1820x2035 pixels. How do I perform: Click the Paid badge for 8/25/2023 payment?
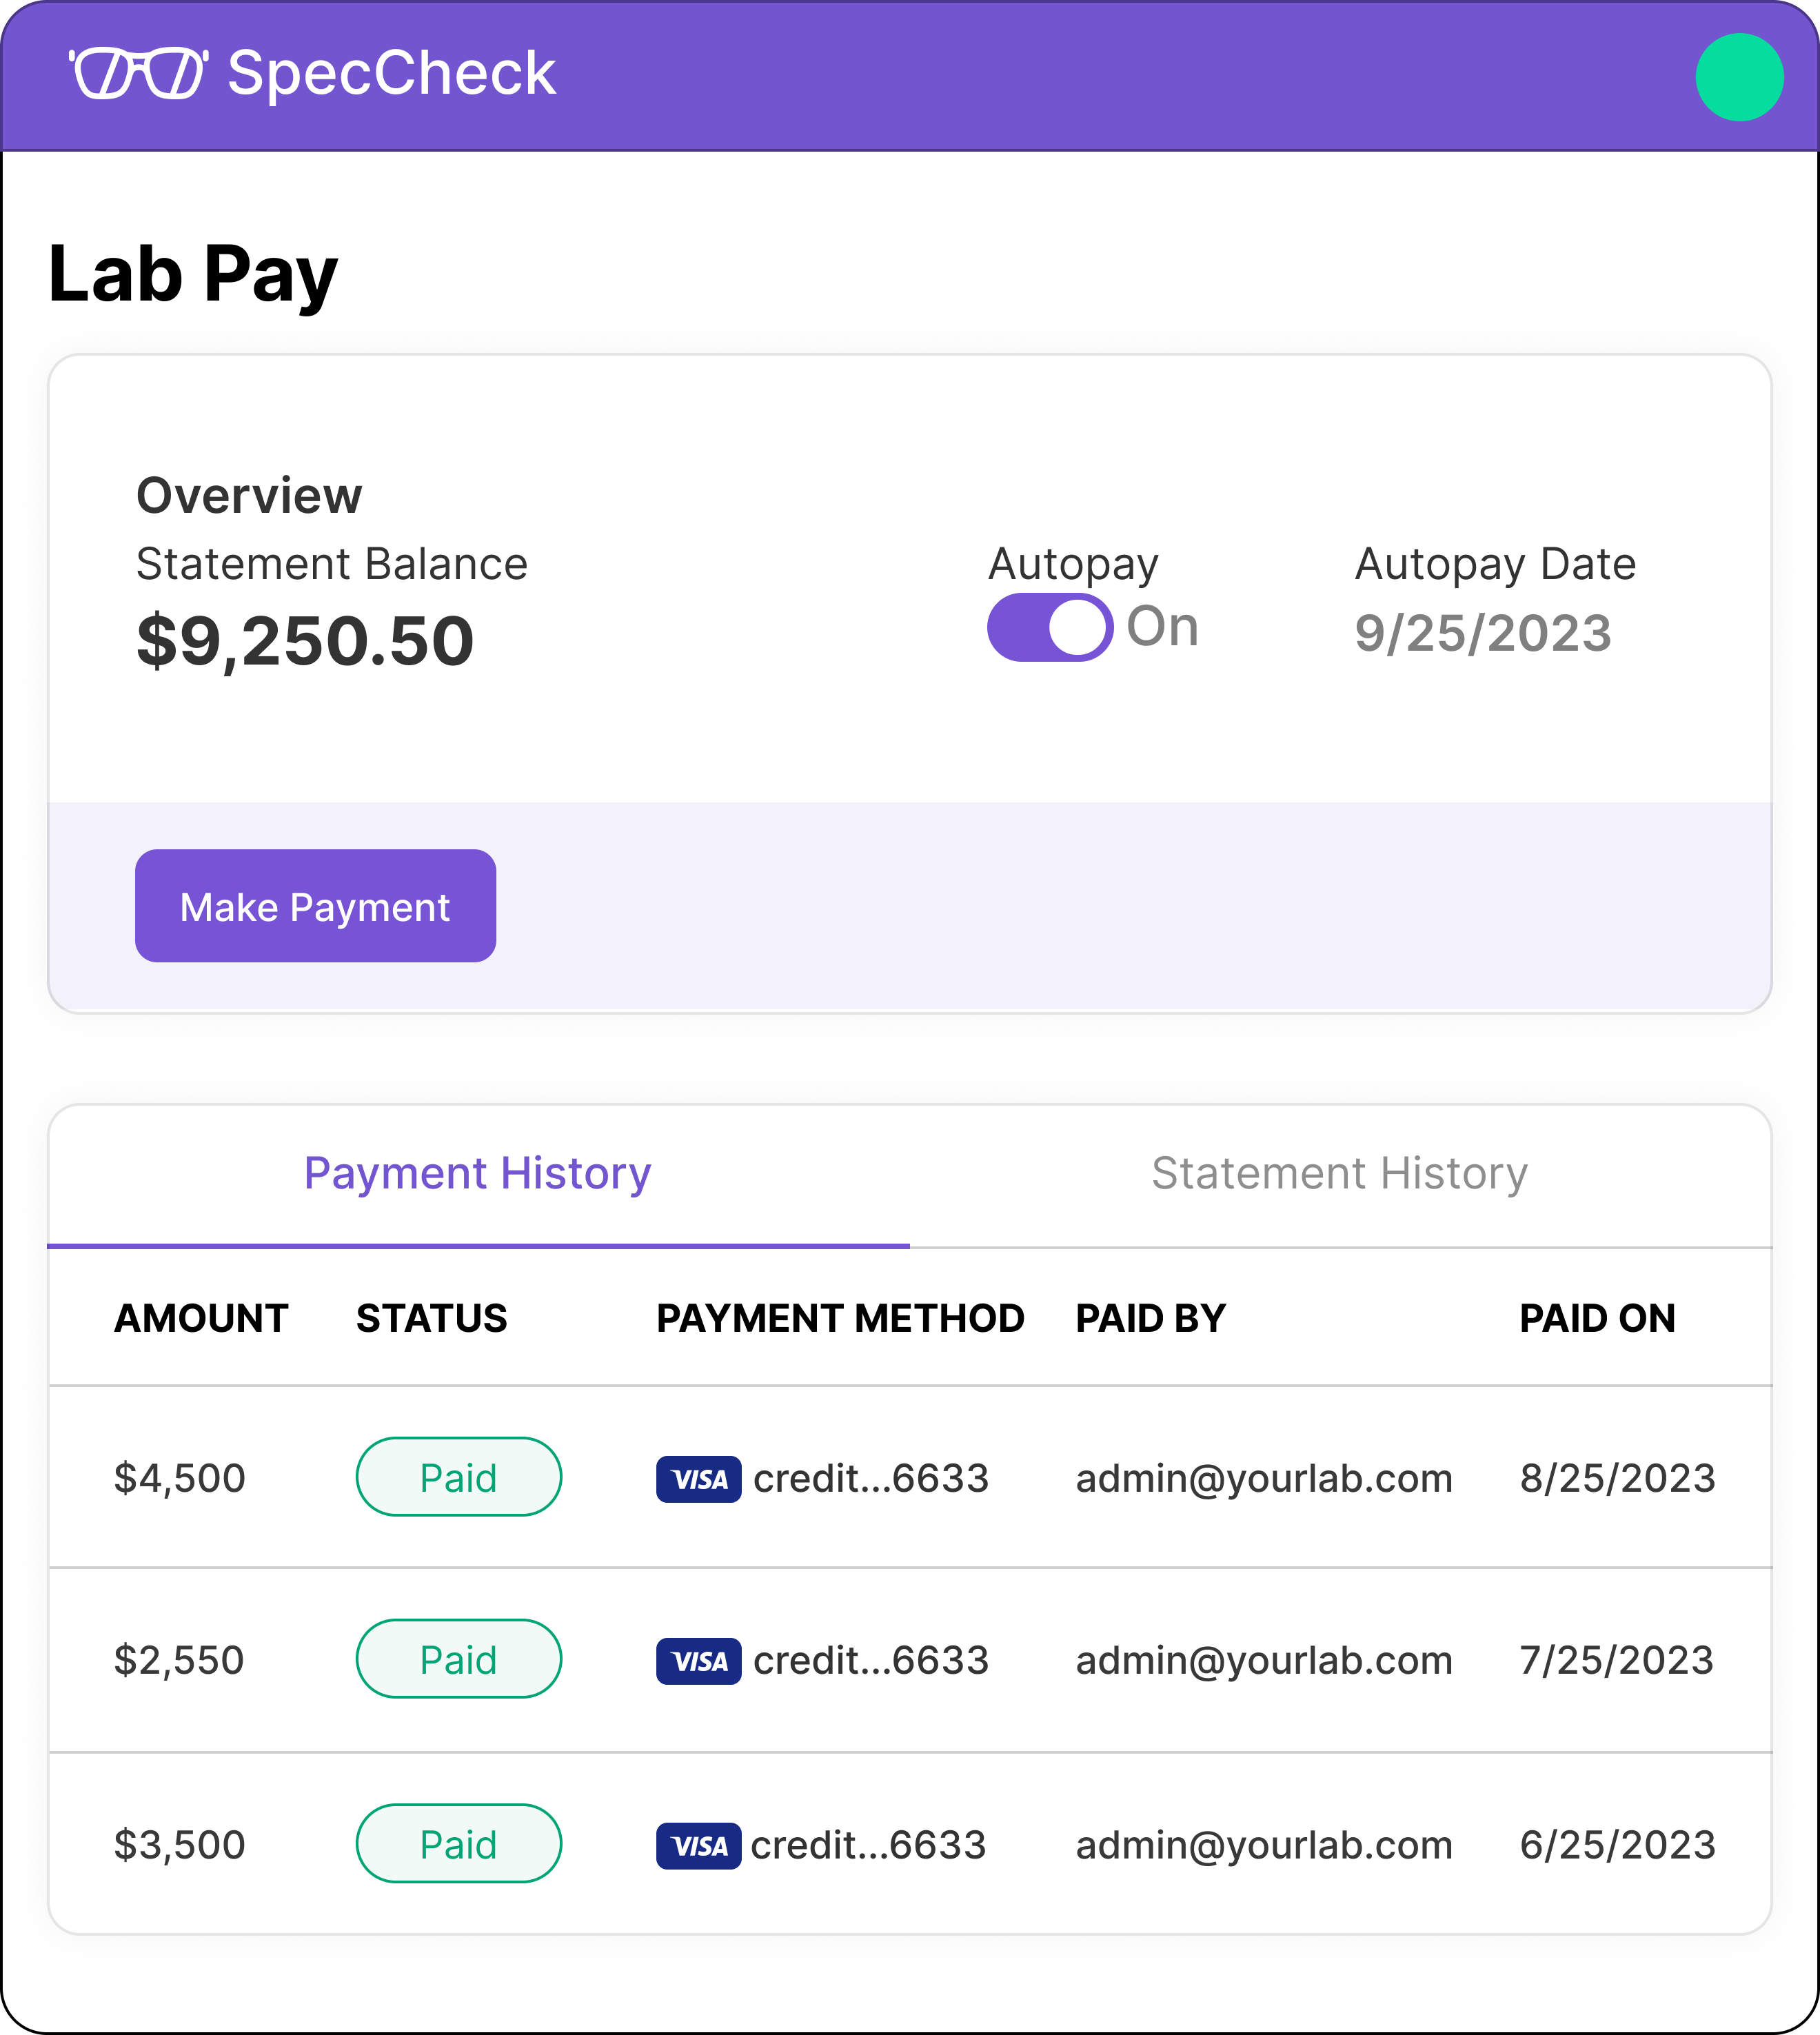tap(458, 1477)
